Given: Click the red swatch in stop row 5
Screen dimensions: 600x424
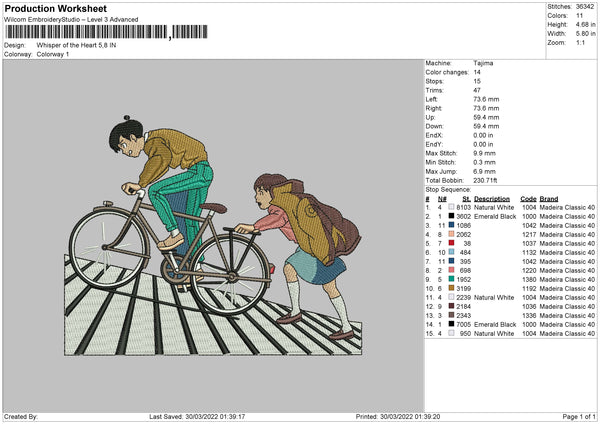Looking at the screenshot, I should 452,243.
